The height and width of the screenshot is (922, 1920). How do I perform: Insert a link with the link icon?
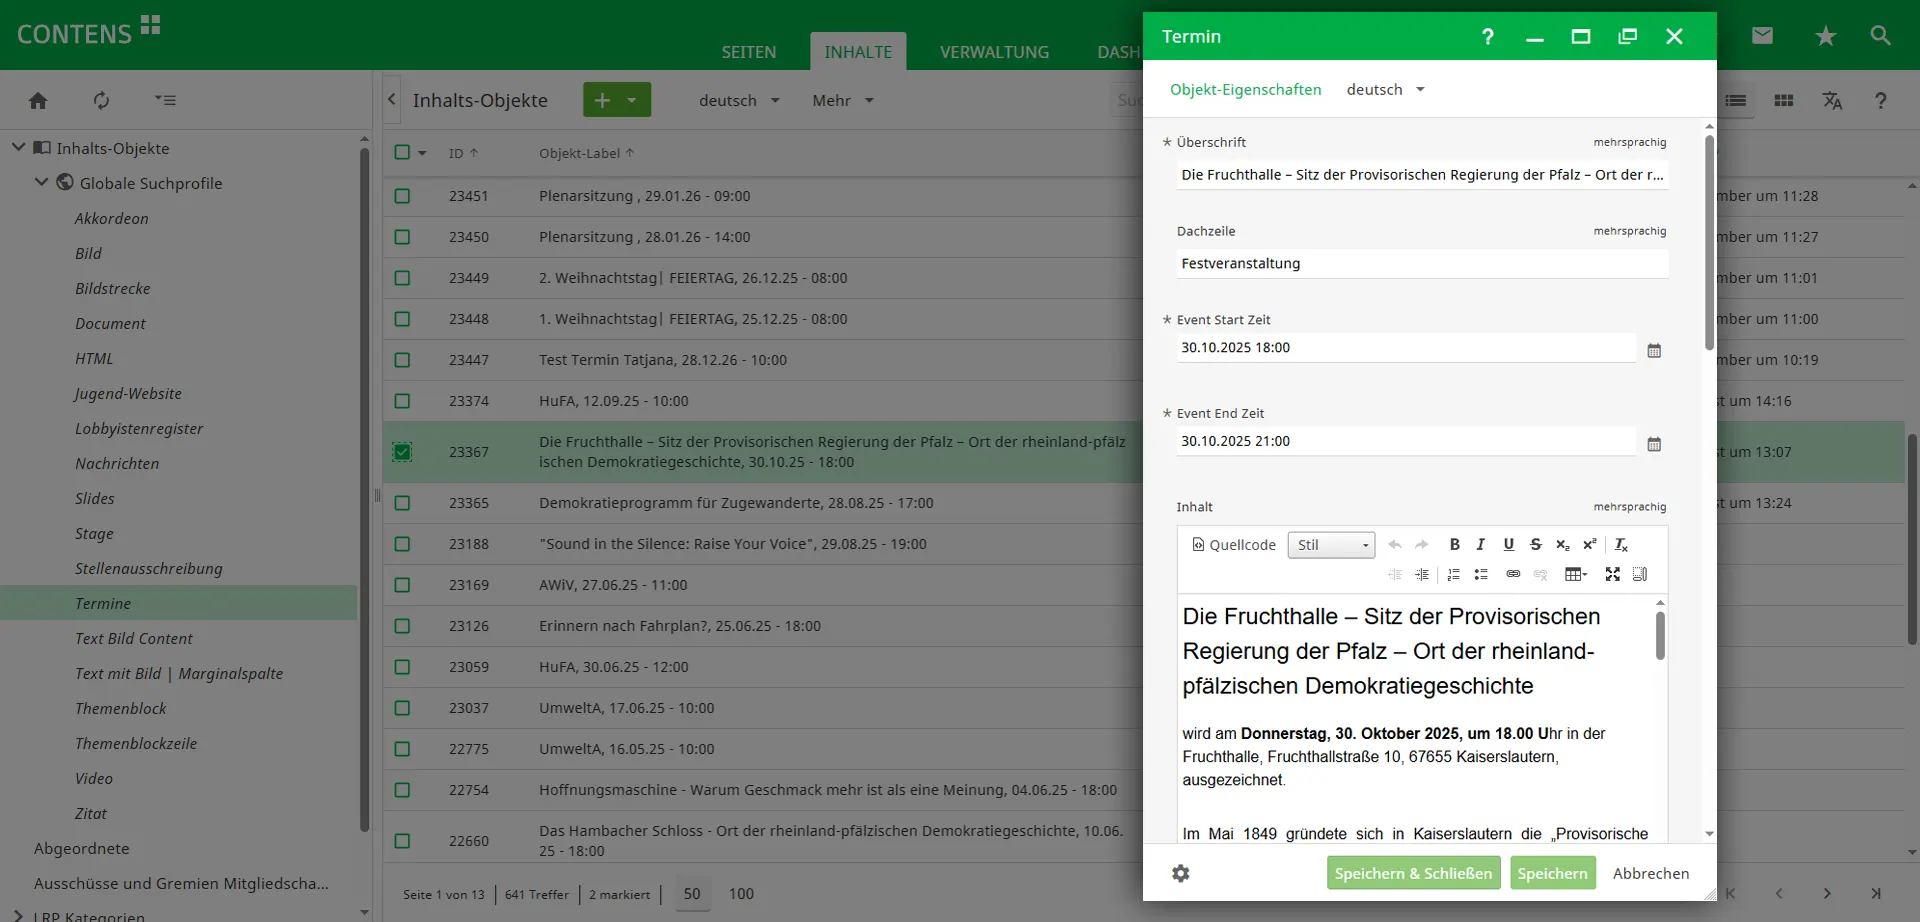pyautogui.click(x=1513, y=574)
